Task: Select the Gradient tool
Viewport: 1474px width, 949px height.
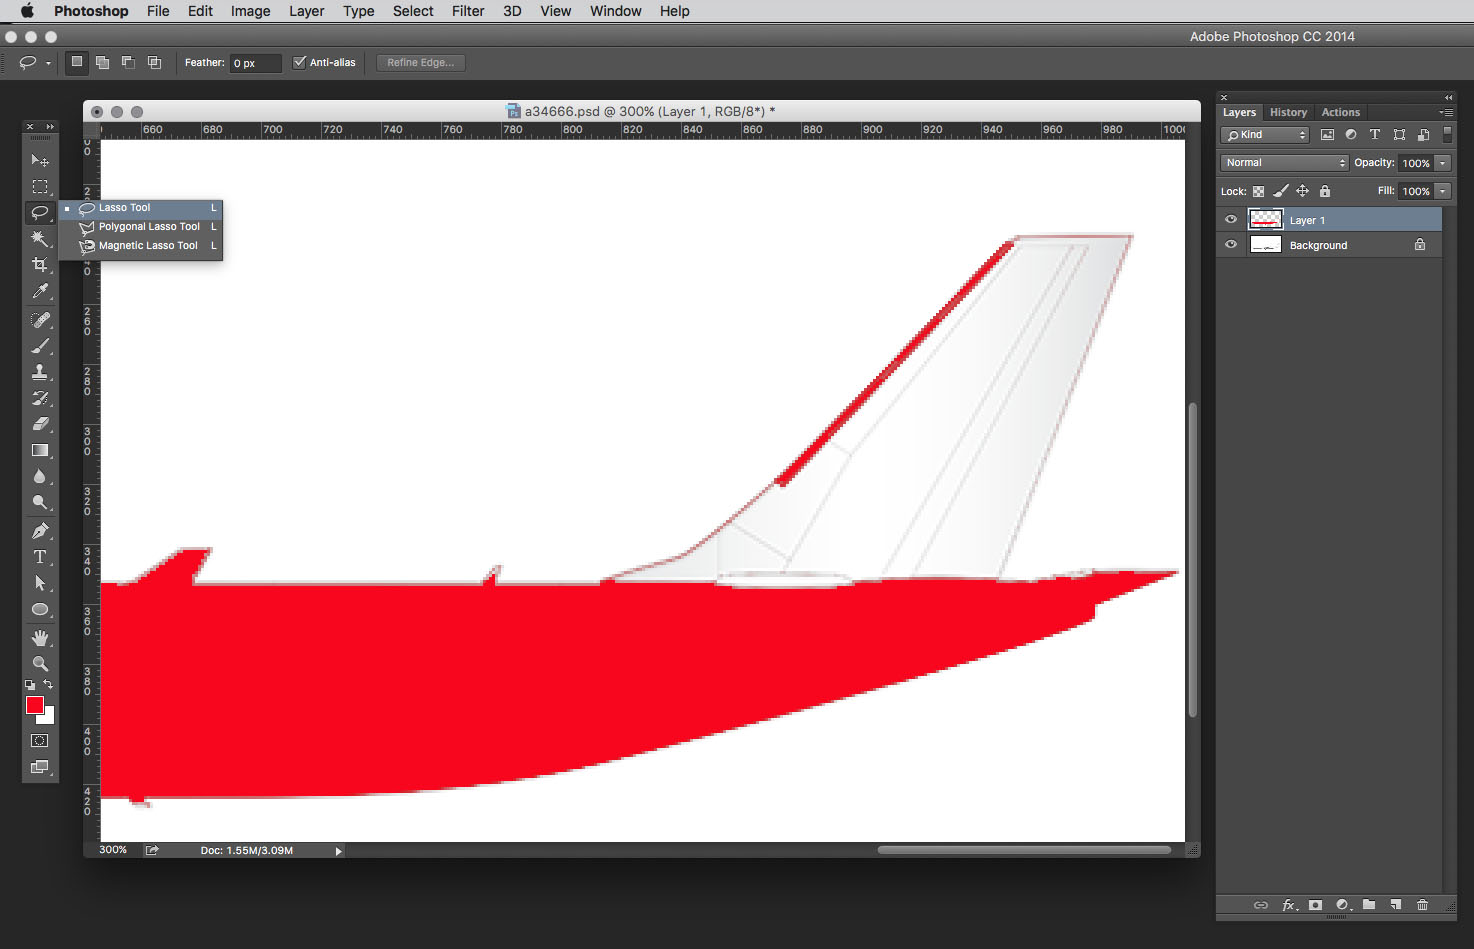Action: [40, 451]
